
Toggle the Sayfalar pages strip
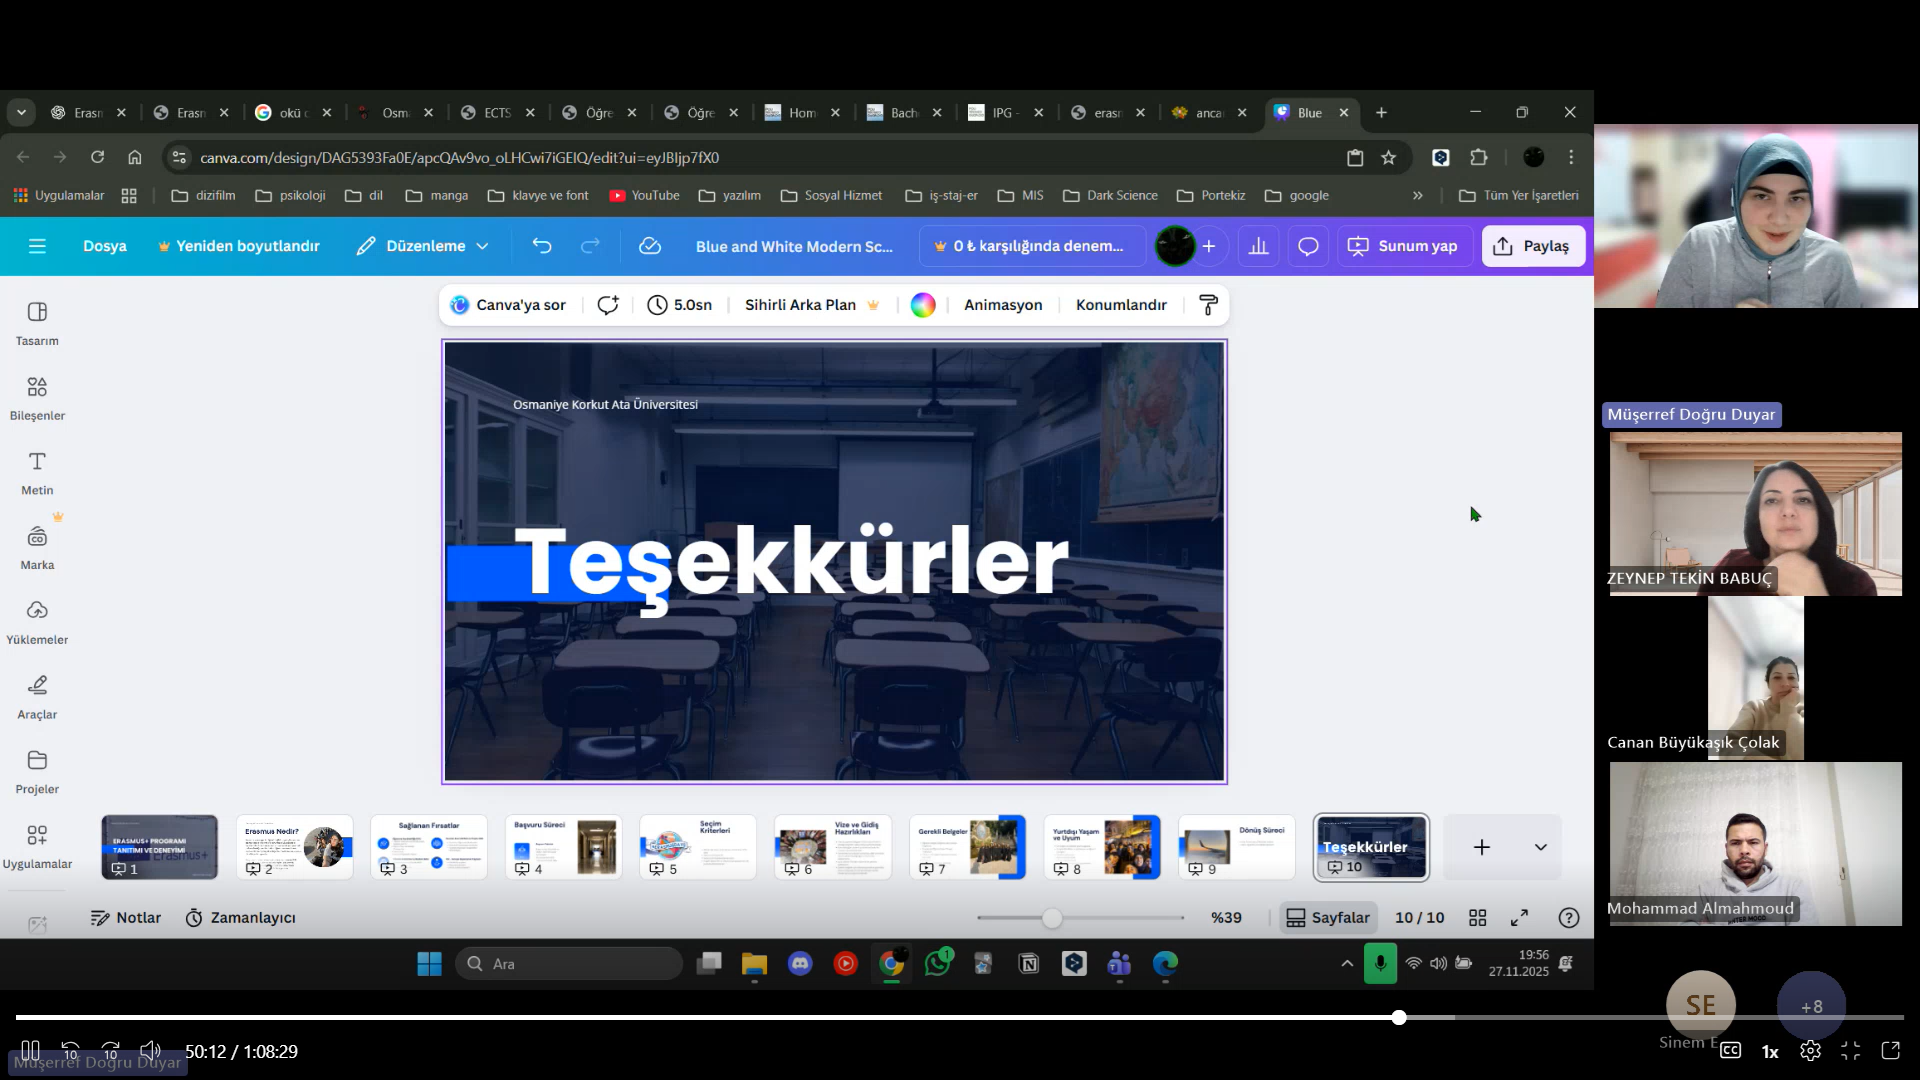[1328, 918]
